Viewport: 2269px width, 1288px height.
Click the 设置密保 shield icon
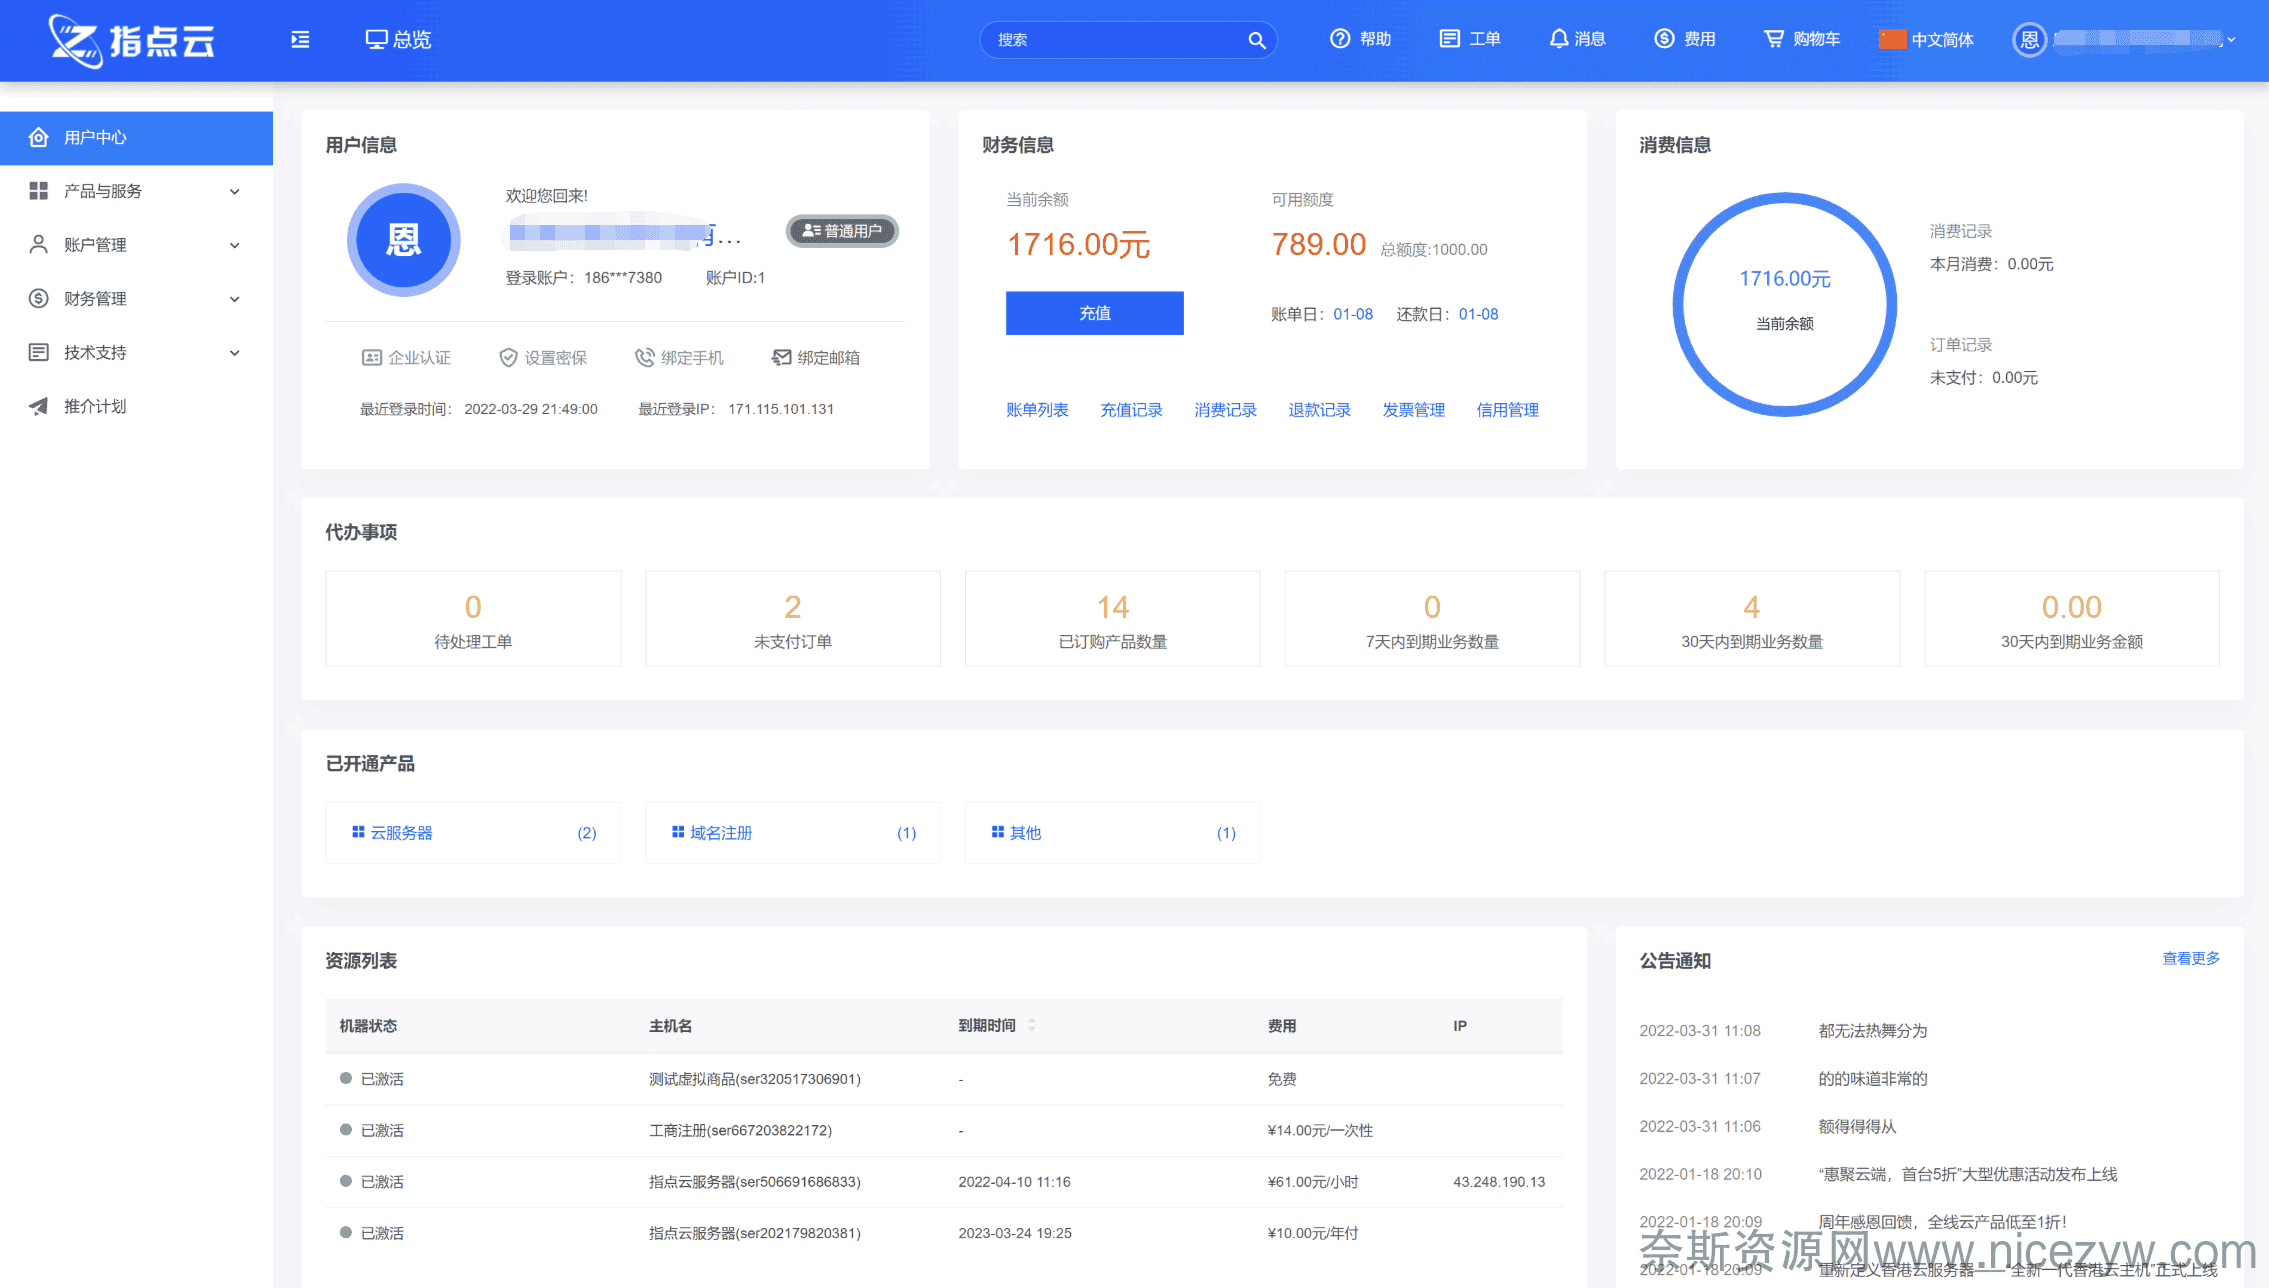(x=508, y=358)
